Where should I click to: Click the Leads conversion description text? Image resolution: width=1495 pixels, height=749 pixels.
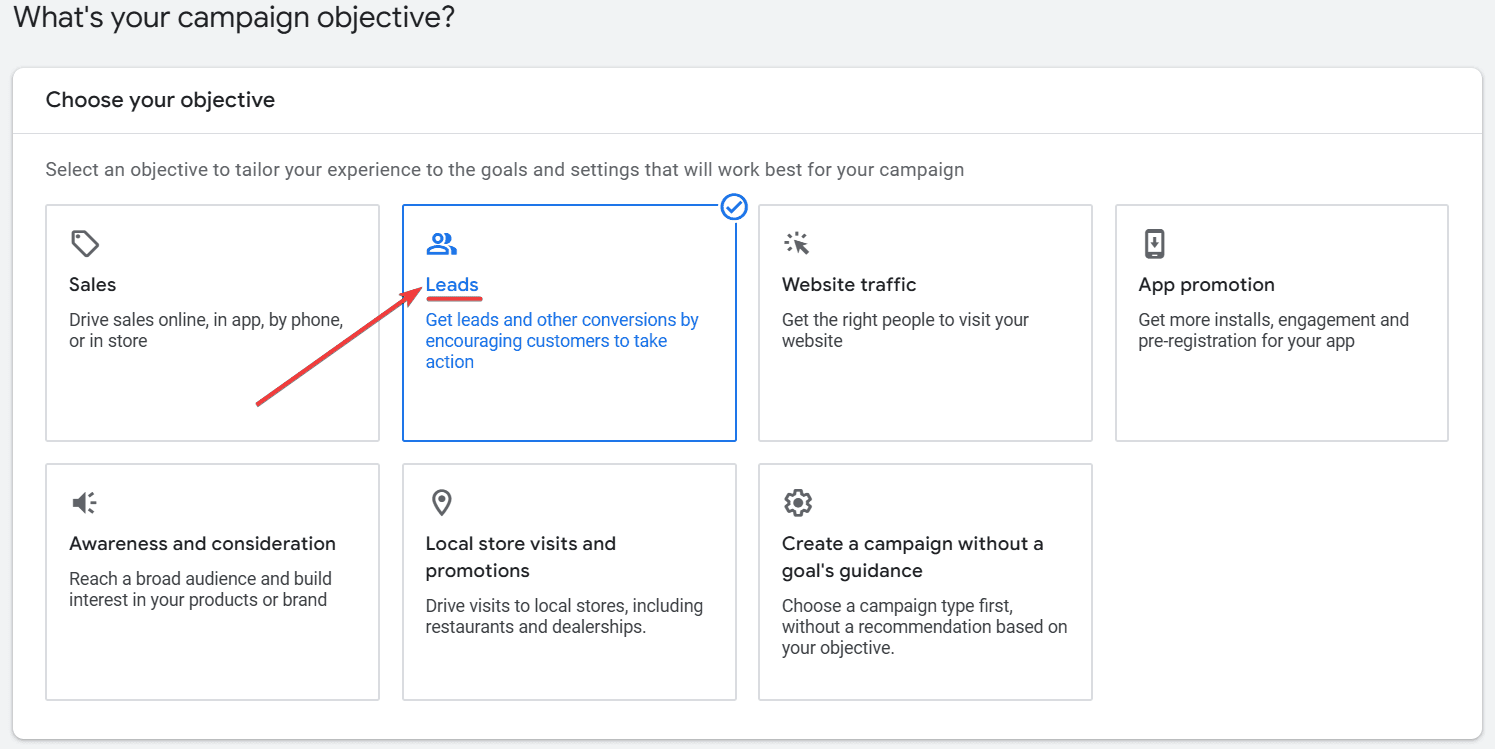coord(562,340)
